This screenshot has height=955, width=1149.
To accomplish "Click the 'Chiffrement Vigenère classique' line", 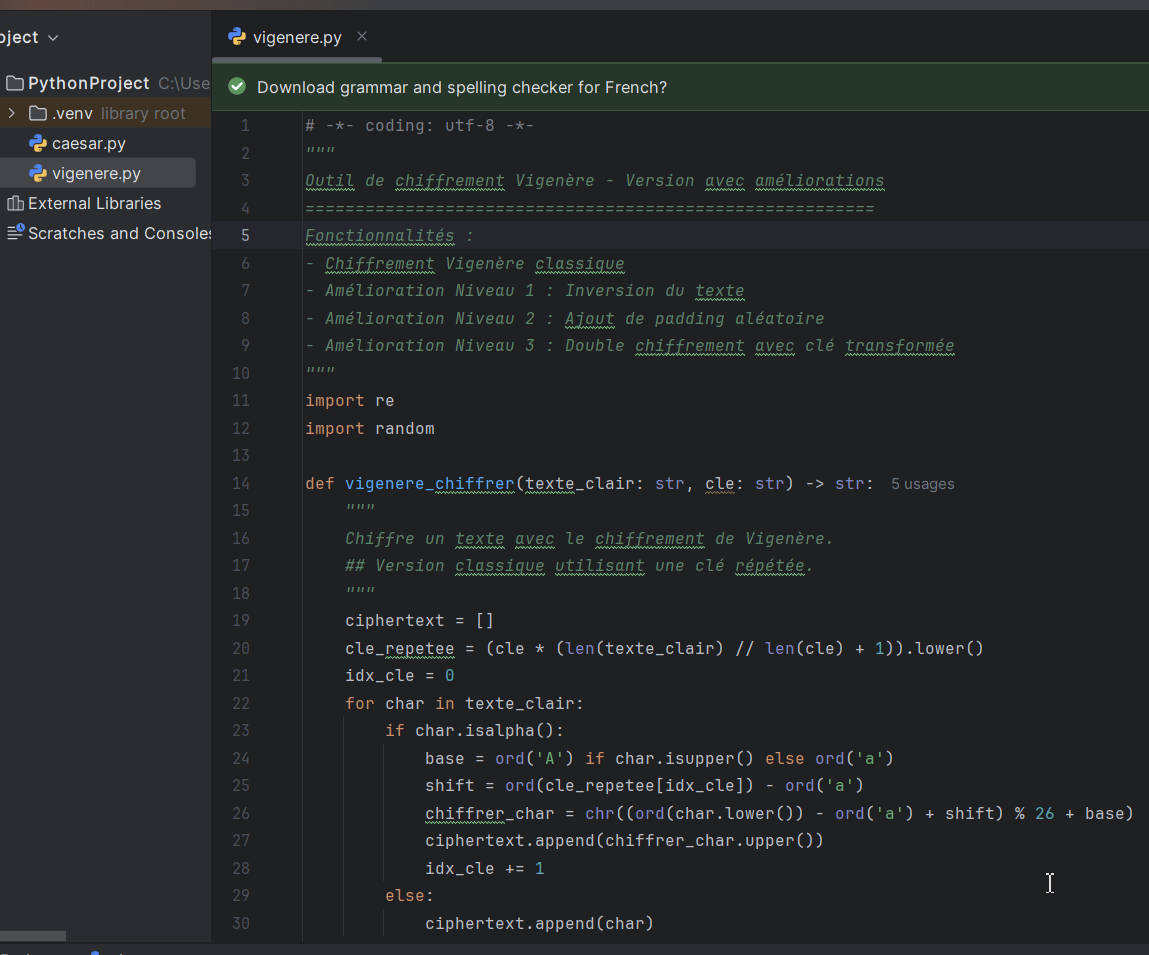I will click(465, 264).
